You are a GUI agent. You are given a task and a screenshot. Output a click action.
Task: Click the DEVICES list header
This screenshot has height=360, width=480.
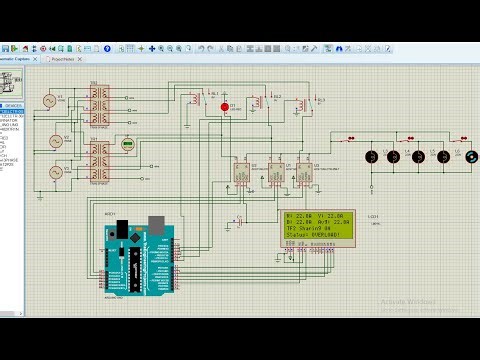pyautogui.click(x=13, y=106)
